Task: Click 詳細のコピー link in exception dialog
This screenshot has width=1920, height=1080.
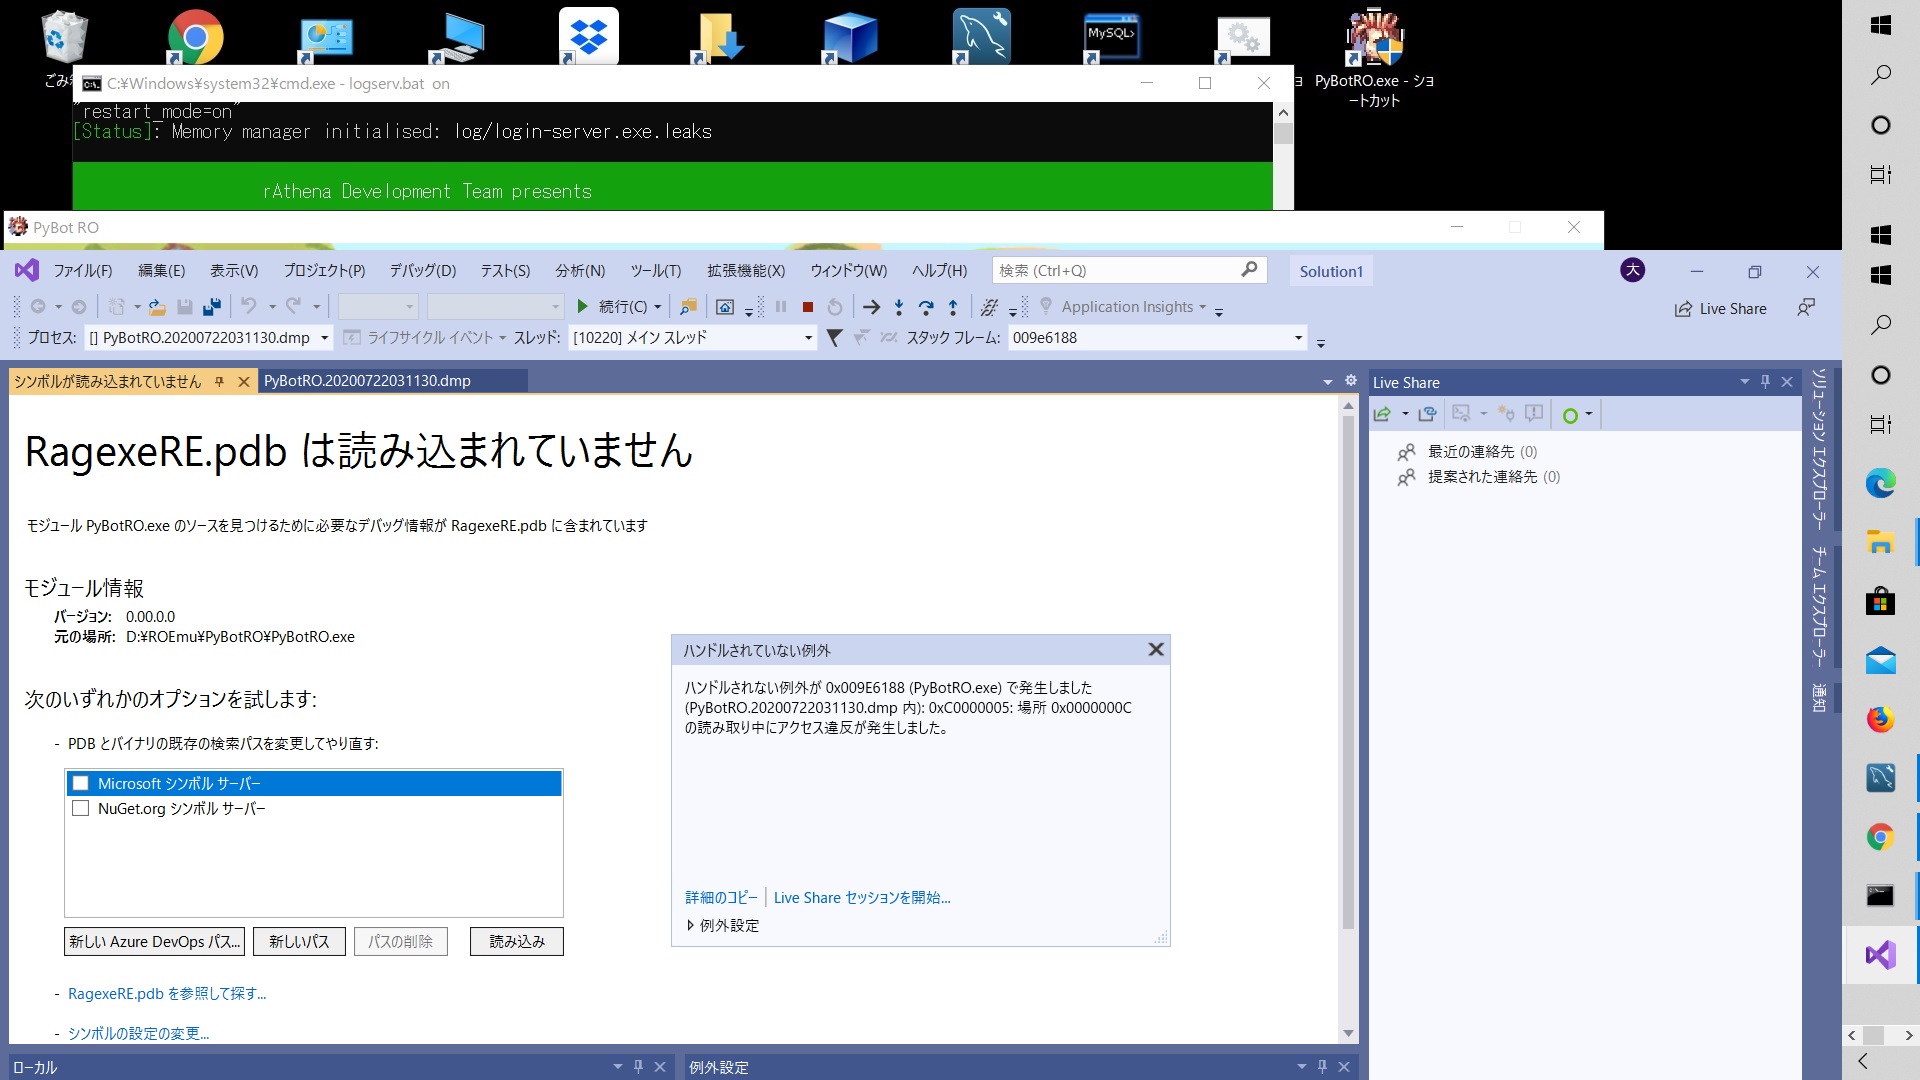Action: pos(720,898)
